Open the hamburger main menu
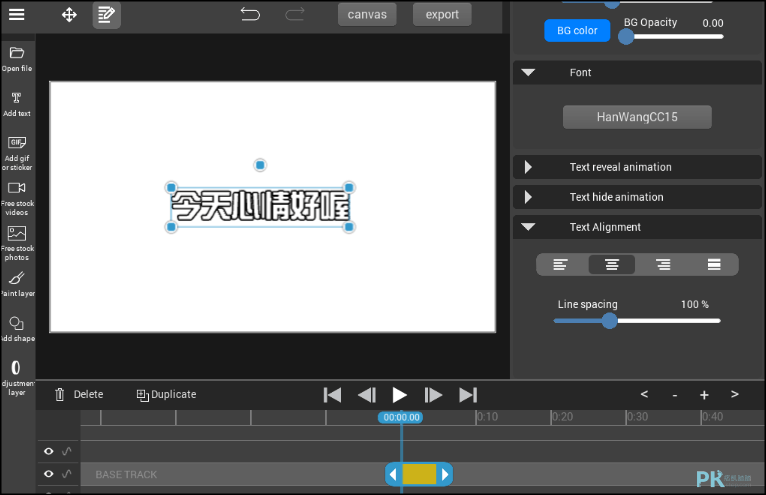Viewport: 766px width, 495px height. (16, 15)
